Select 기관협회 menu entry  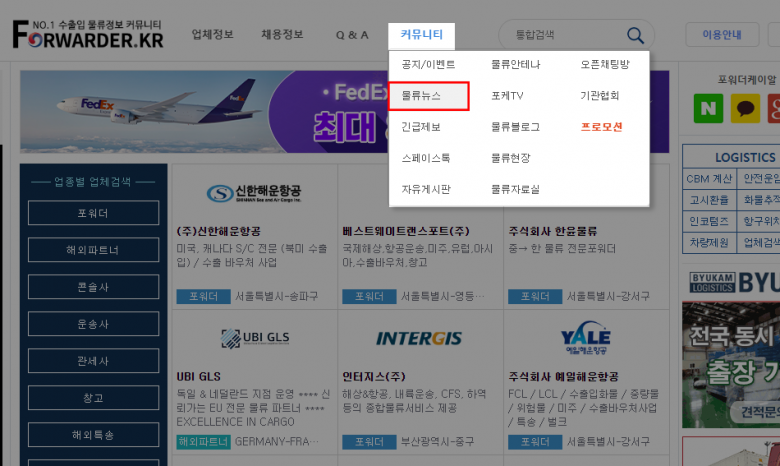(600, 95)
